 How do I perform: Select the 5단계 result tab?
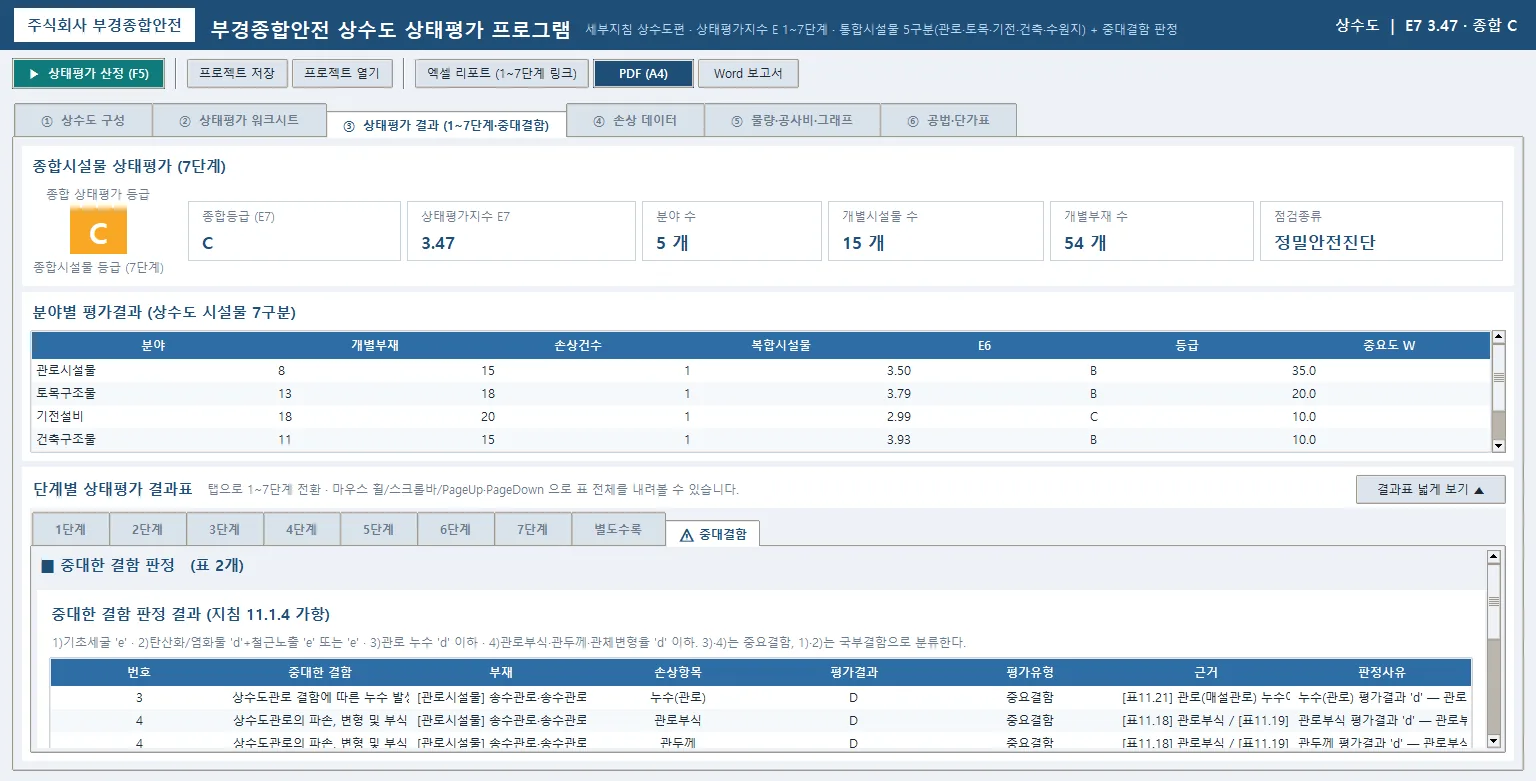point(379,529)
